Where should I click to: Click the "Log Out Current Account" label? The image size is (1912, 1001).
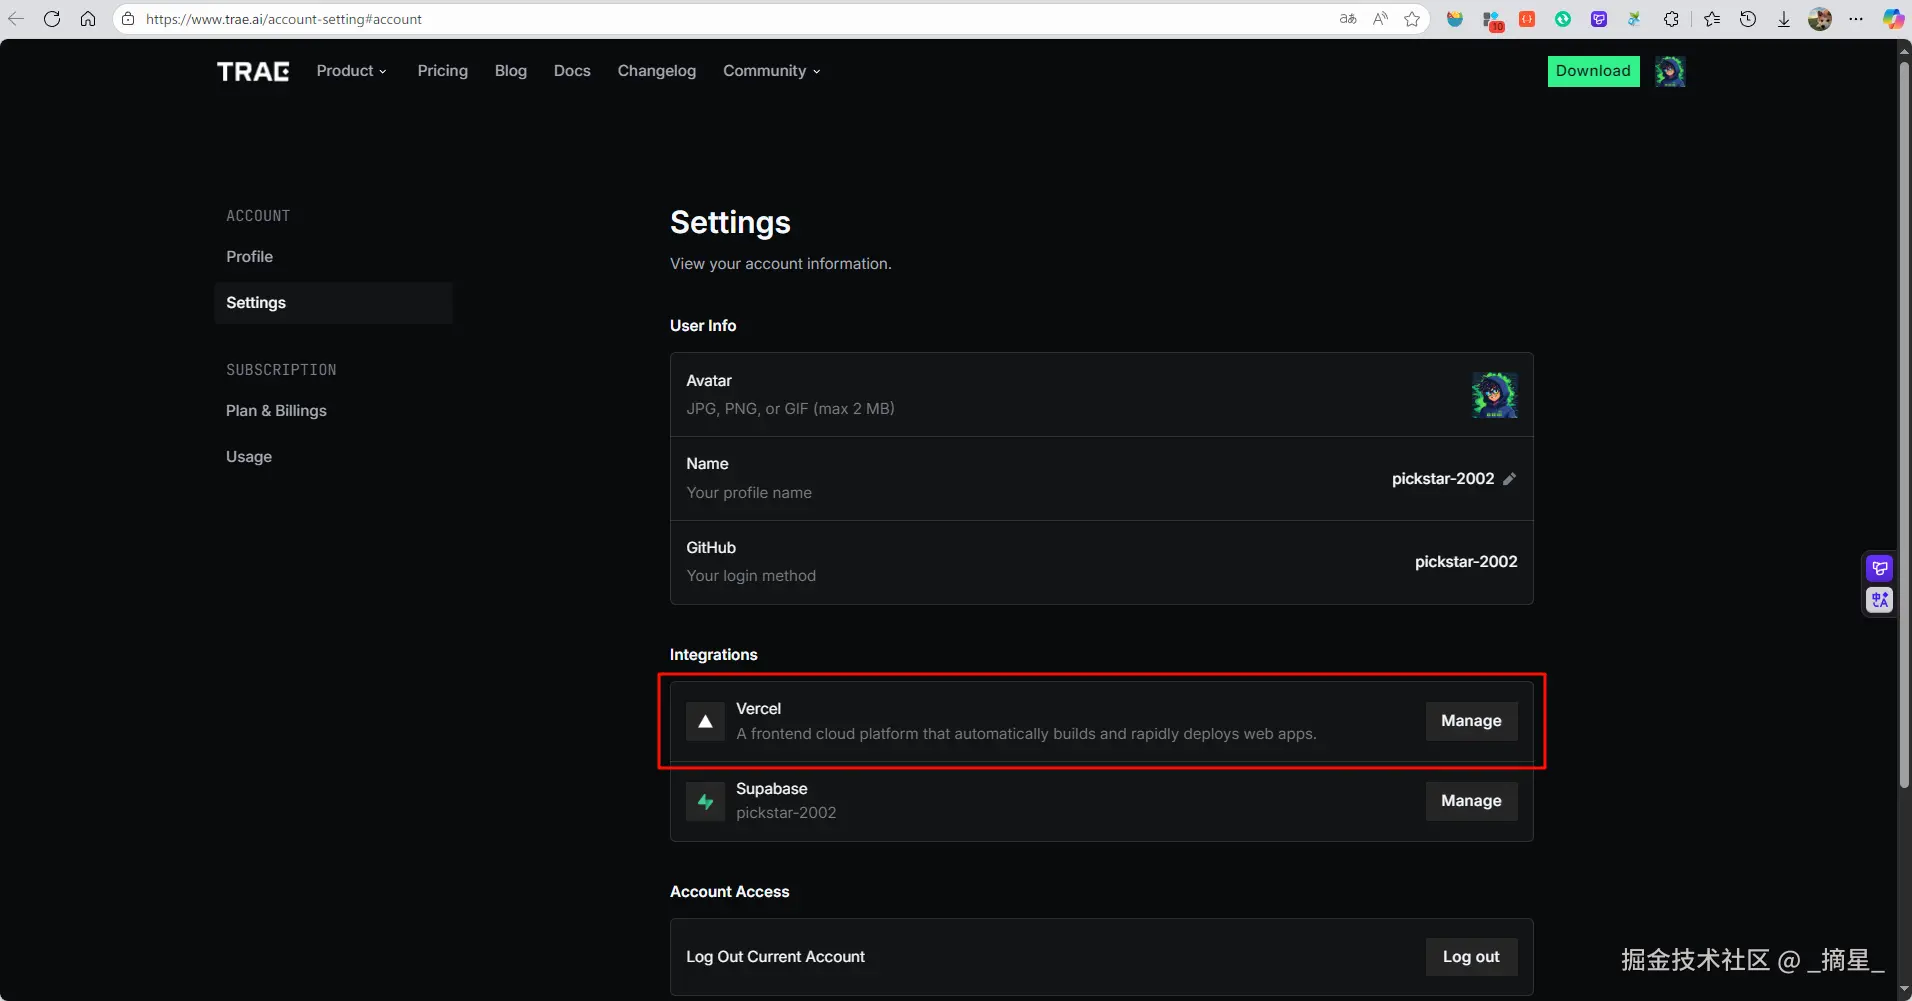pyautogui.click(x=775, y=957)
